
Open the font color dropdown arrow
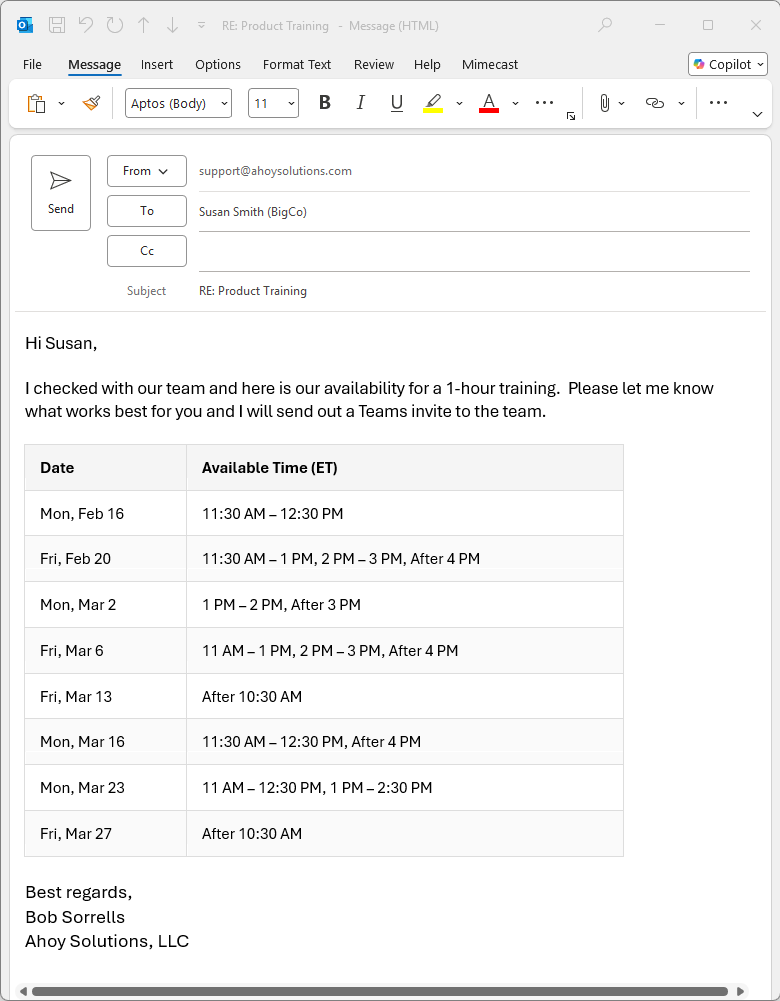515,102
